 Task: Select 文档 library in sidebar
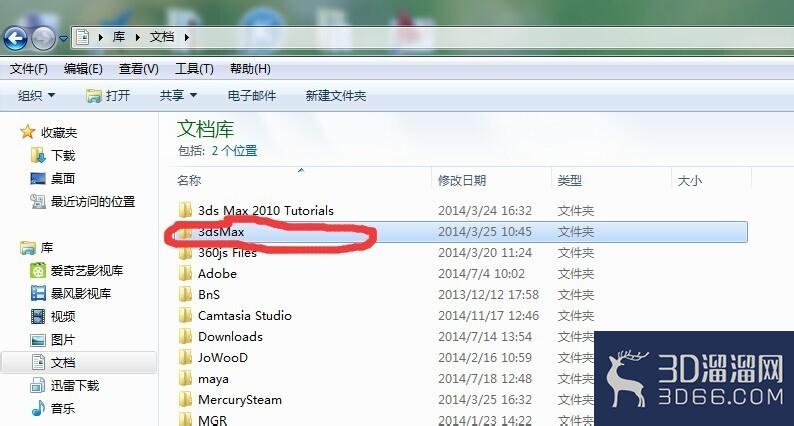coord(63,363)
